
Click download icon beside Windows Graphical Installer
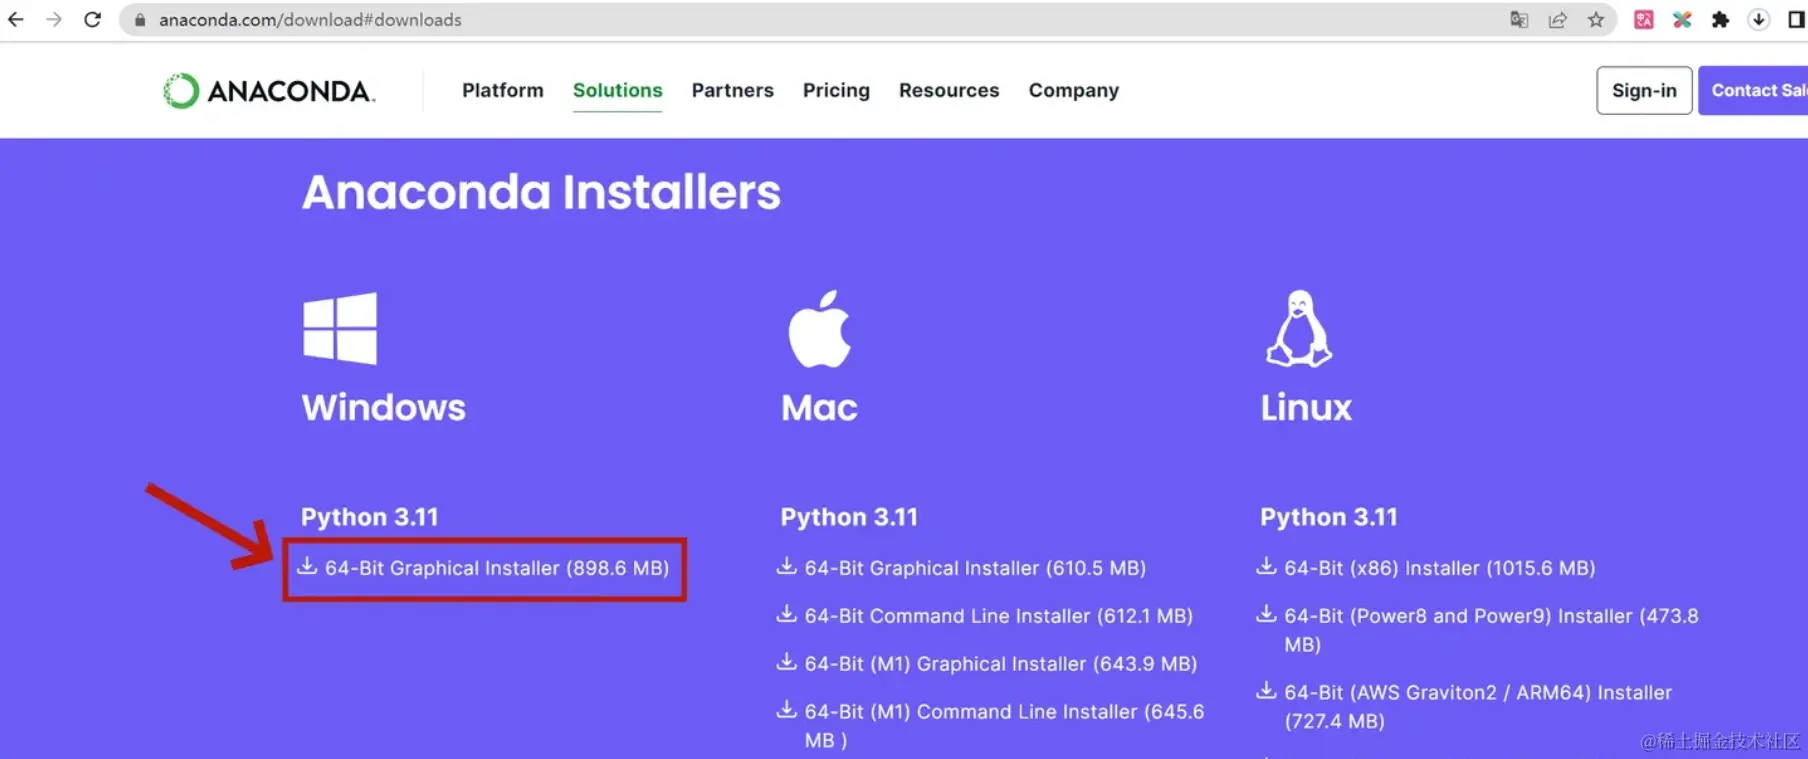[307, 566]
